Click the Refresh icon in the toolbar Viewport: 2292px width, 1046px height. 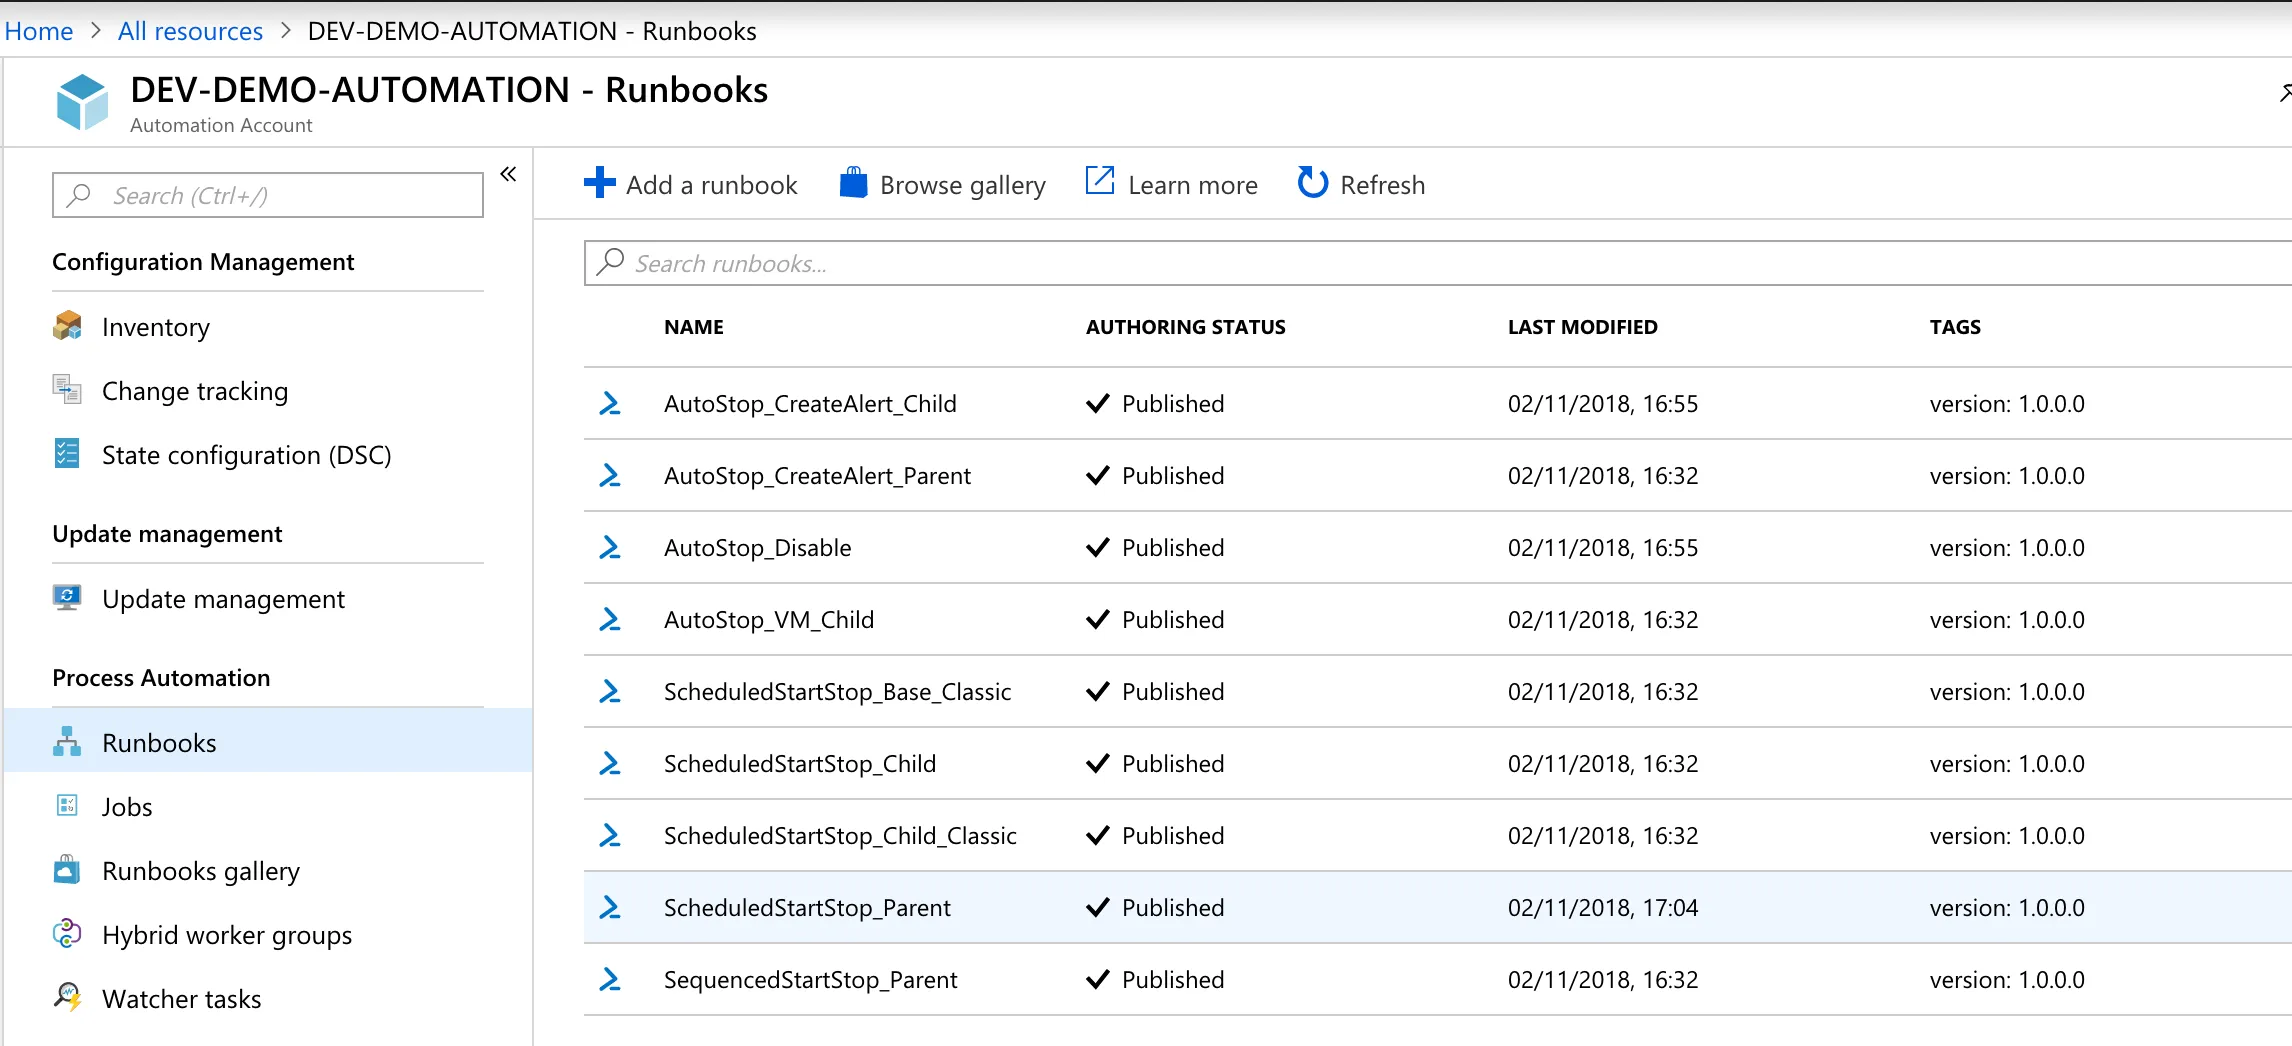point(1310,183)
